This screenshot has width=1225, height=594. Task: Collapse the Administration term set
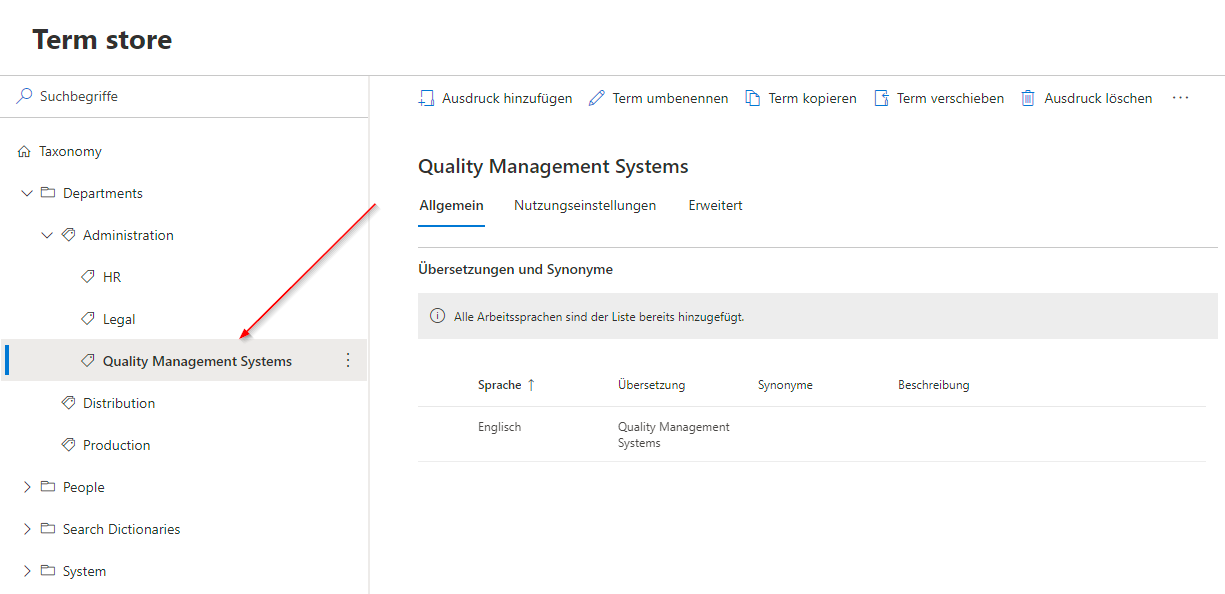[x=47, y=235]
